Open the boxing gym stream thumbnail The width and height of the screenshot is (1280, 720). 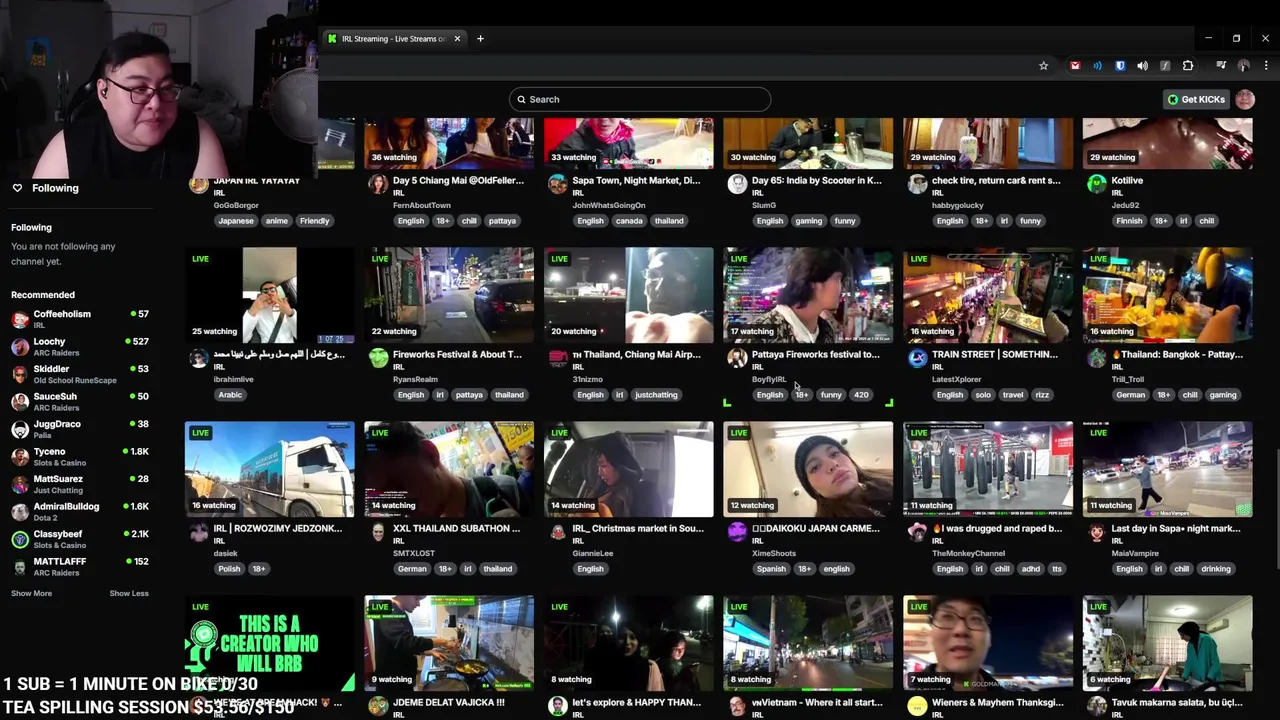pos(988,469)
